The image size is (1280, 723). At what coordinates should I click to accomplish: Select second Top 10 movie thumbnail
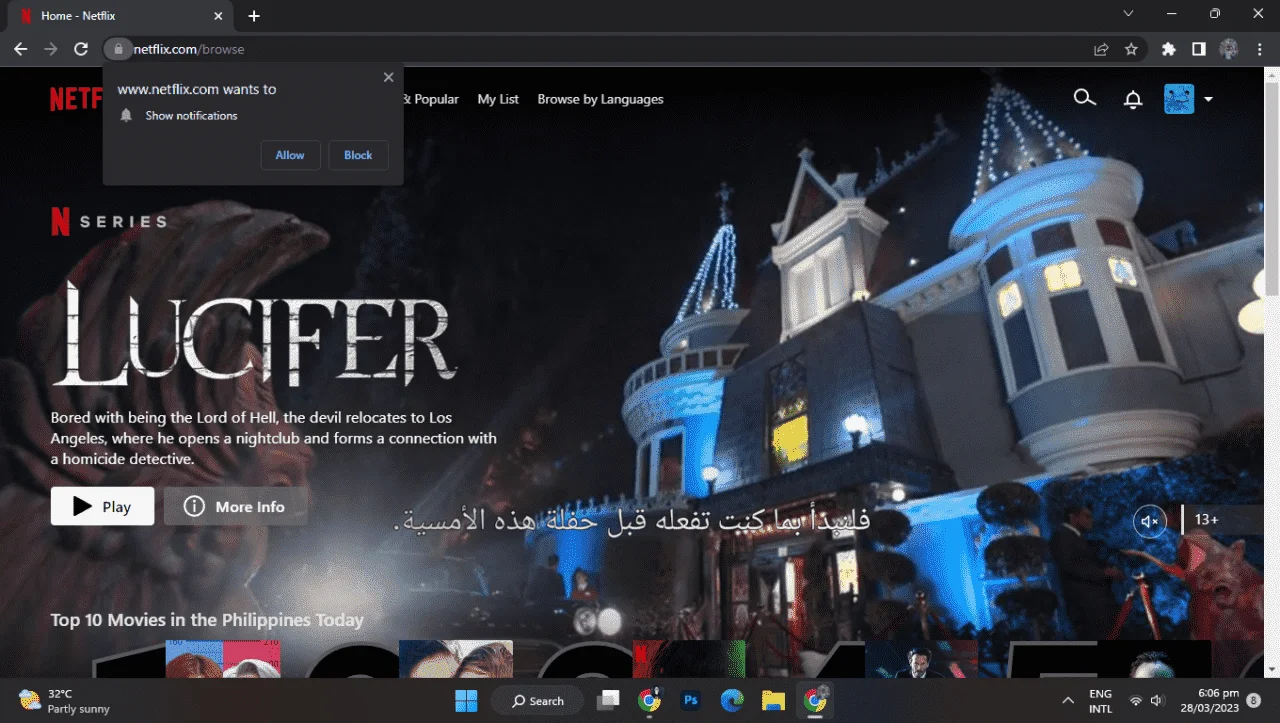[x=455, y=659]
